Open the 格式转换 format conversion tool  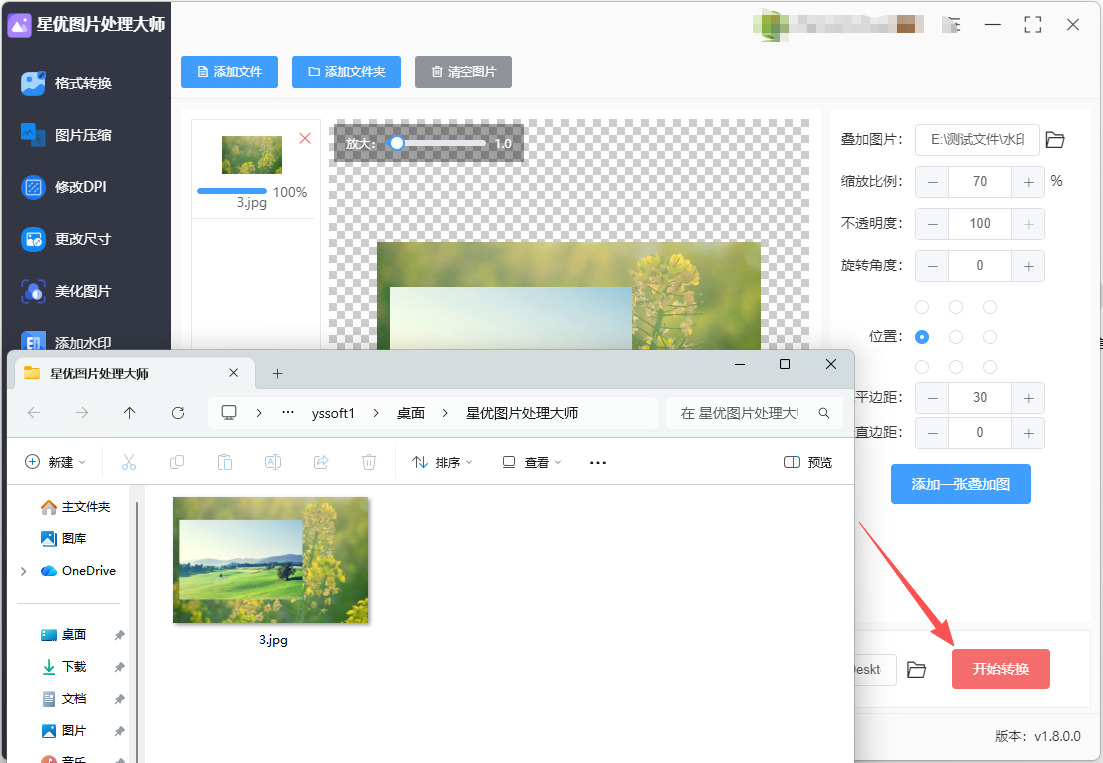(68, 83)
